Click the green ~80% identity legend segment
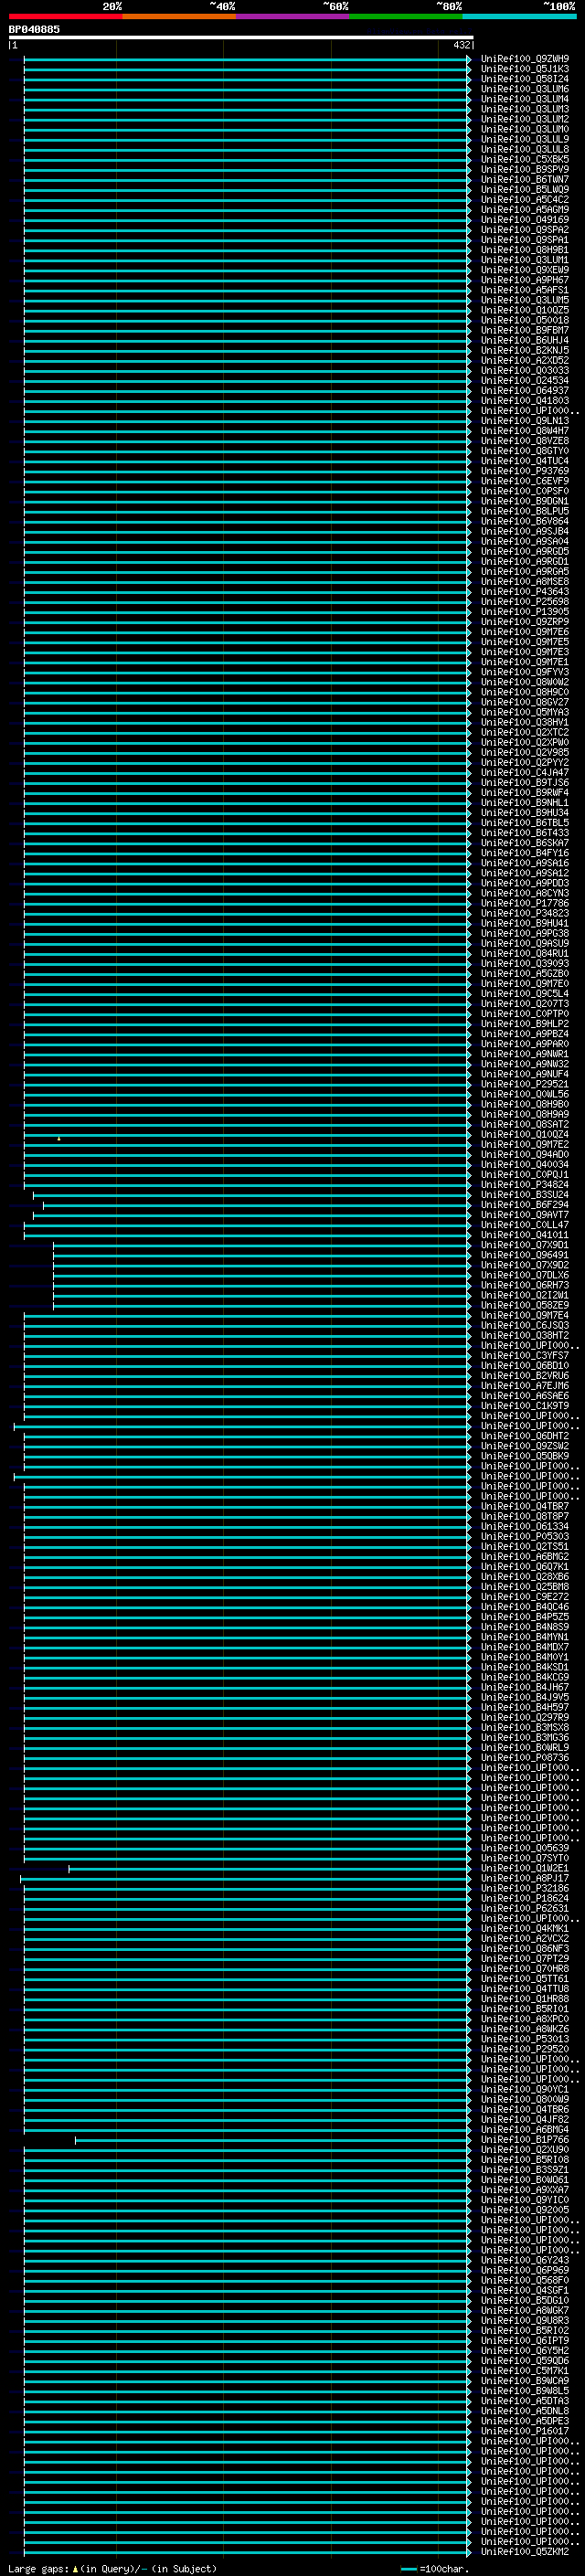The height and width of the screenshot is (2576, 585). (406, 16)
